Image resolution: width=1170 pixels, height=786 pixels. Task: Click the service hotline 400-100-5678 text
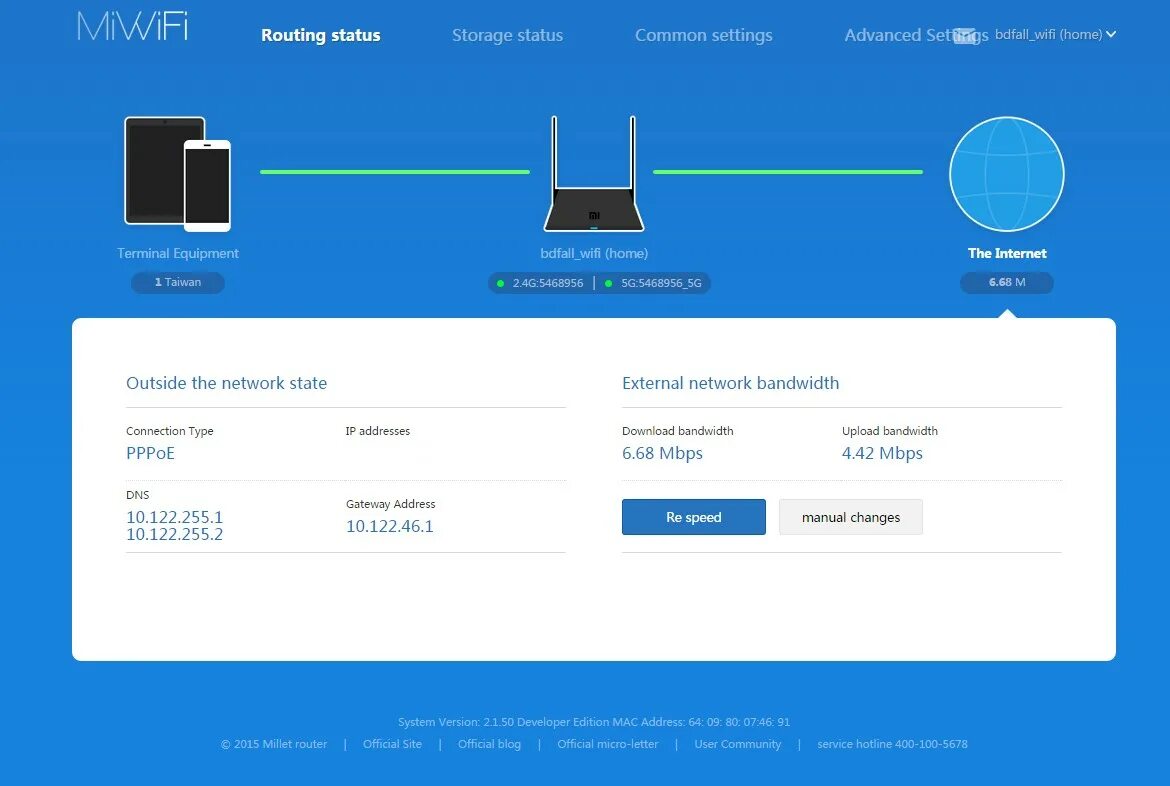point(892,744)
